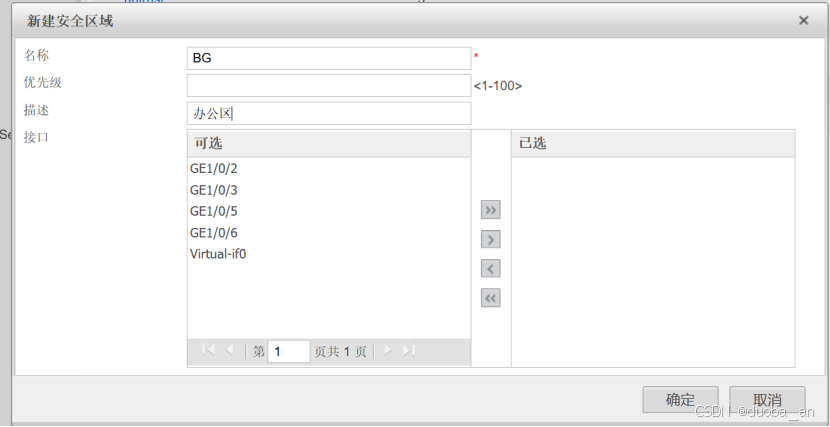The width and height of the screenshot is (830, 427).
Task: Add selected interface with single right arrow
Action: tap(490, 240)
